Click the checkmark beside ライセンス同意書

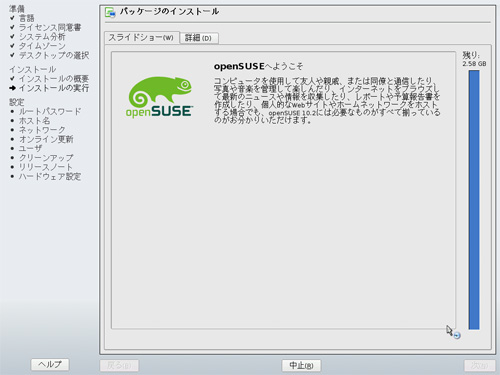click(x=12, y=27)
